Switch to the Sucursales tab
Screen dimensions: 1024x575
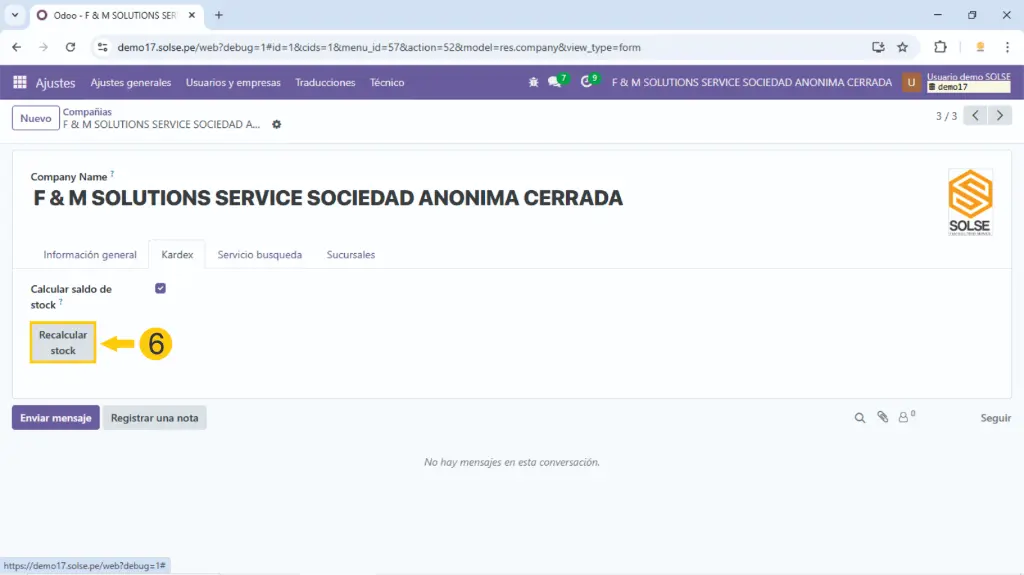pos(351,255)
